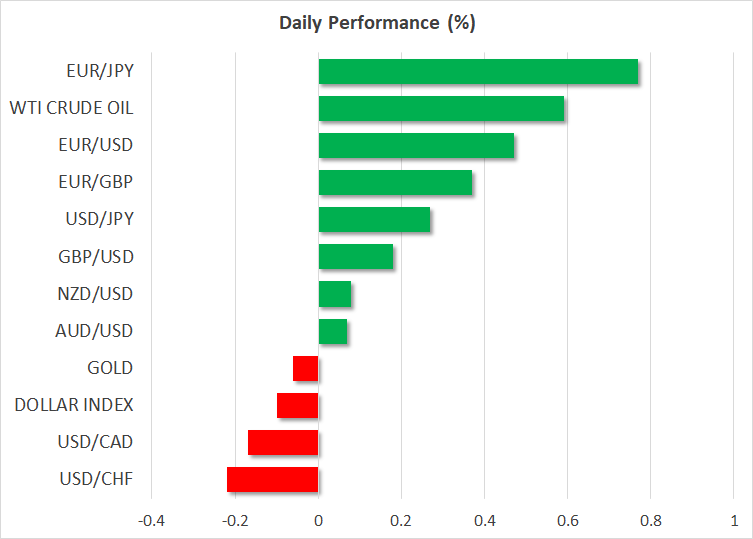Select the AUD/USD green bar

click(x=333, y=331)
